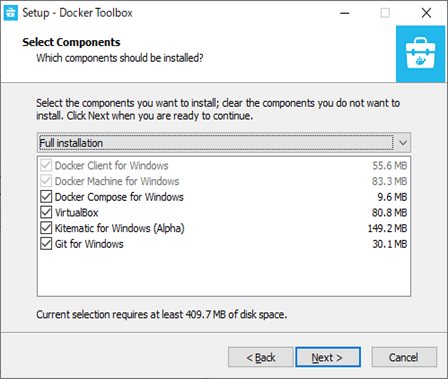Toggle the Docker Client for Windows checkbox
448x379 pixels.
pos(46,165)
